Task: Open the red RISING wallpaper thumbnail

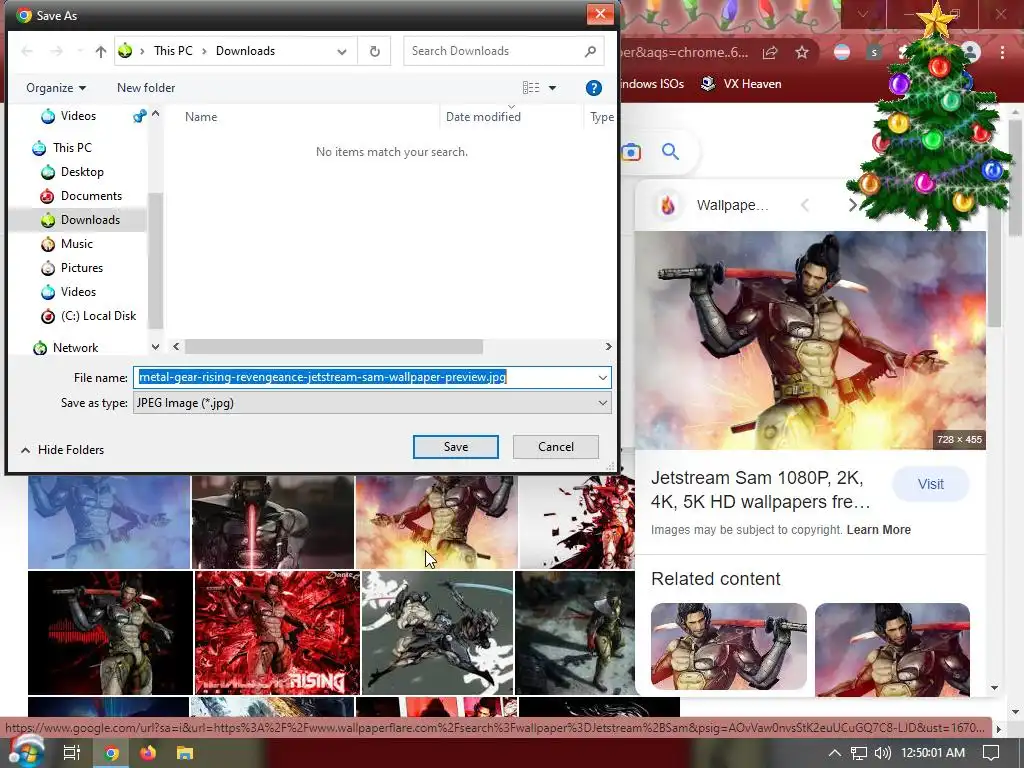Action: (278, 633)
